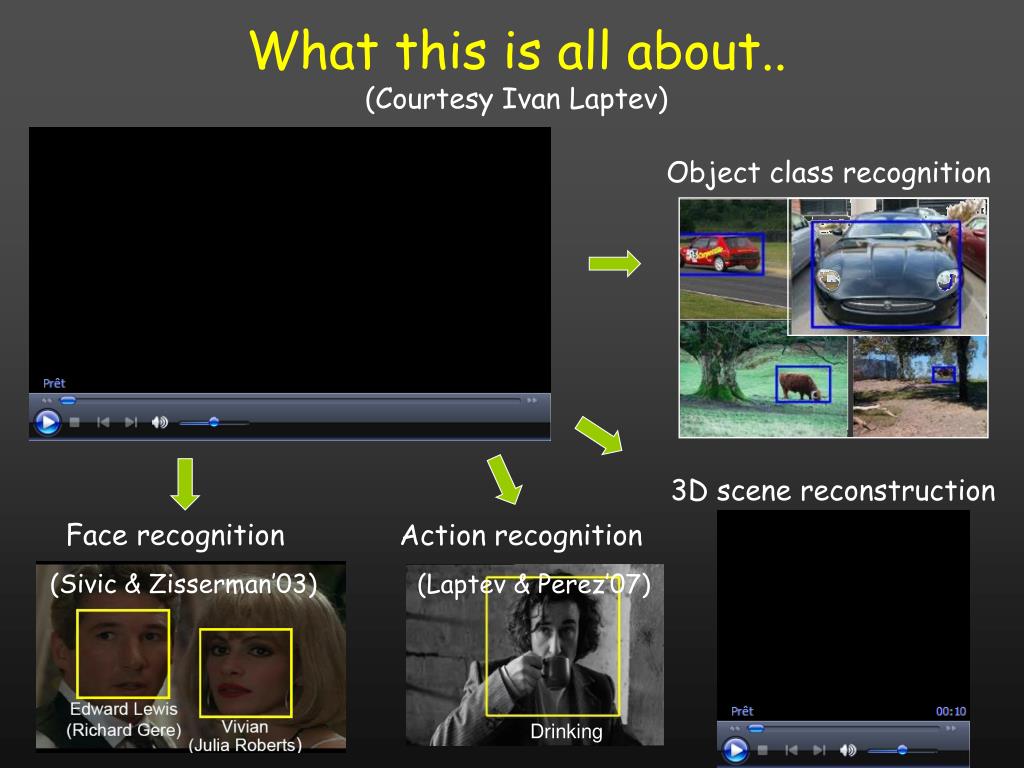Click the 'Vivian (Julia Roberts)' caption
1024x768 pixels.
(x=245, y=736)
